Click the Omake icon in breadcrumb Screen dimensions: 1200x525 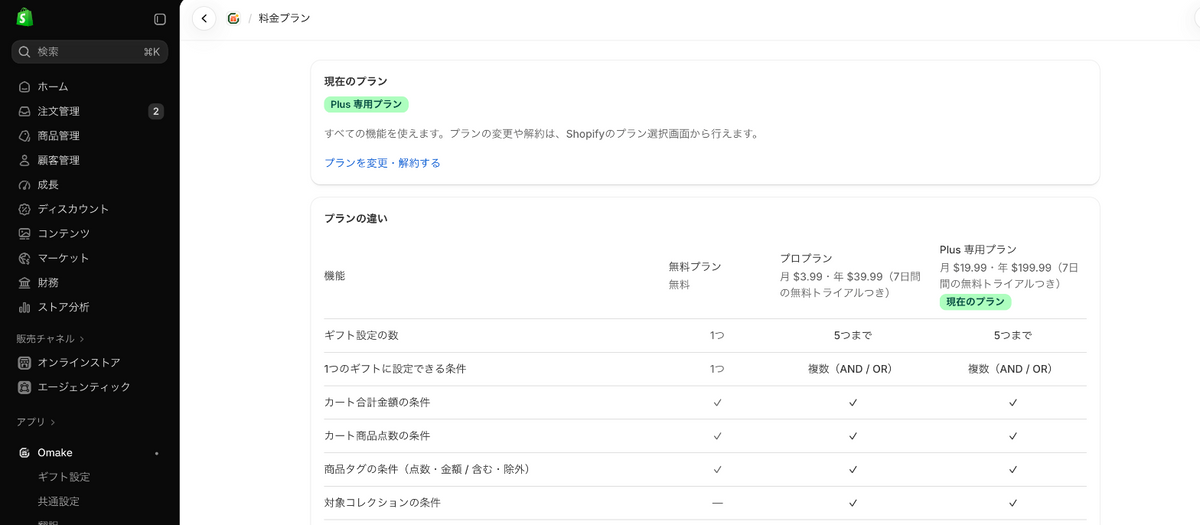click(233, 18)
